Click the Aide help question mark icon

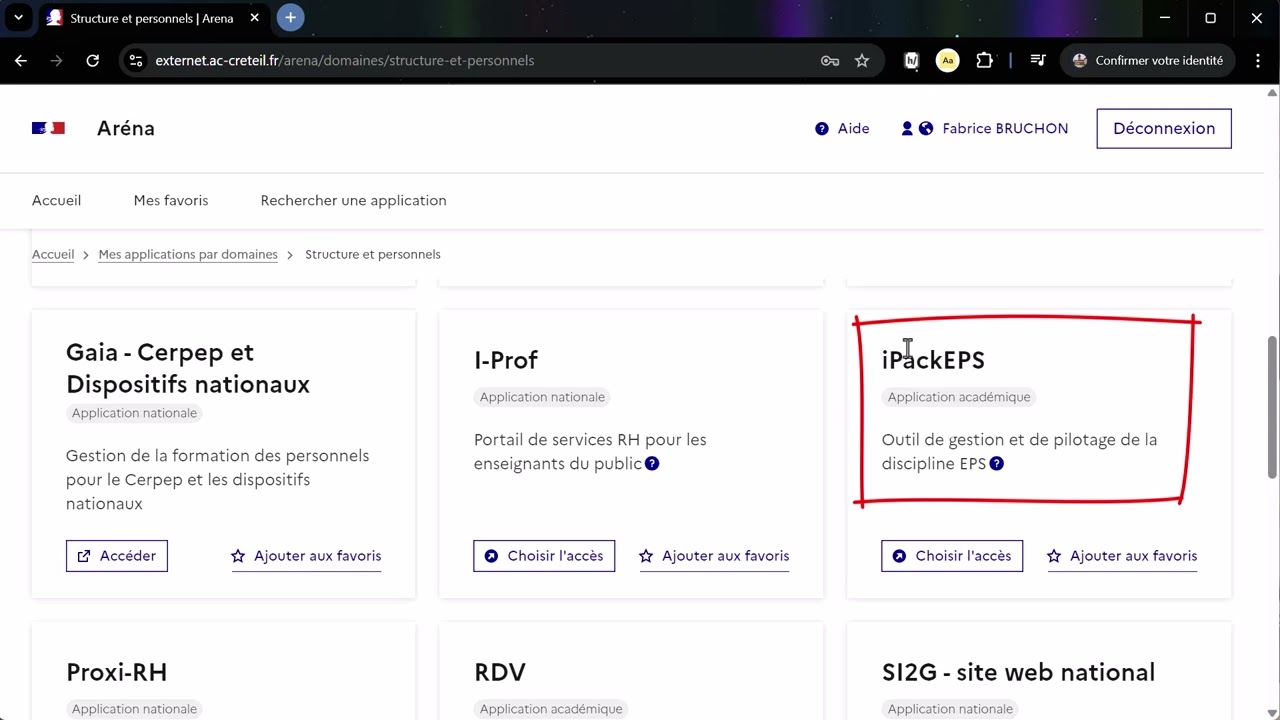click(x=822, y=128)
